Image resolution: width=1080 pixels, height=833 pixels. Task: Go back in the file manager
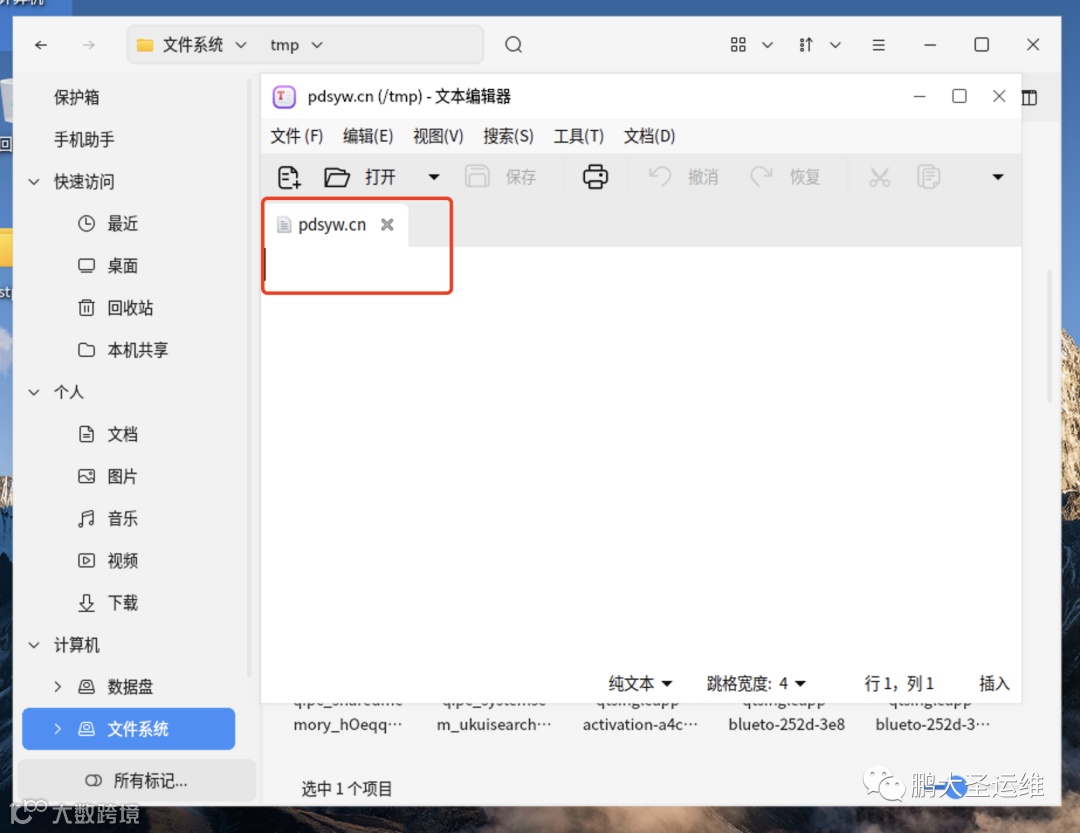(x=41, y=45)
